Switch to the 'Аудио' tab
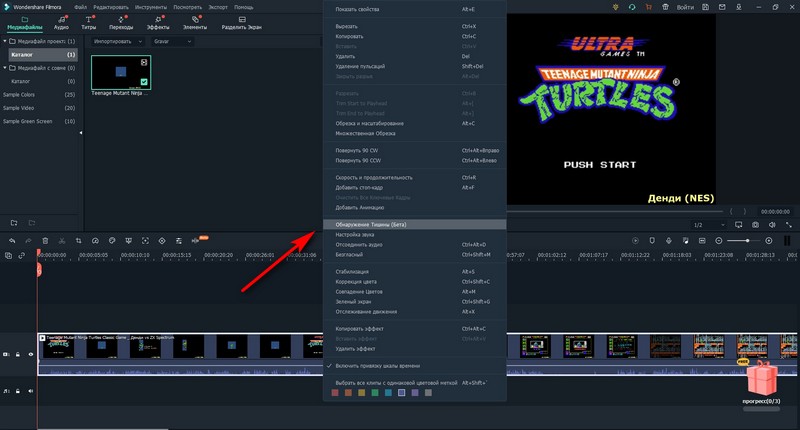Viewport: 800px width, 430px height. pyautogui.click(x=61, y=23)
